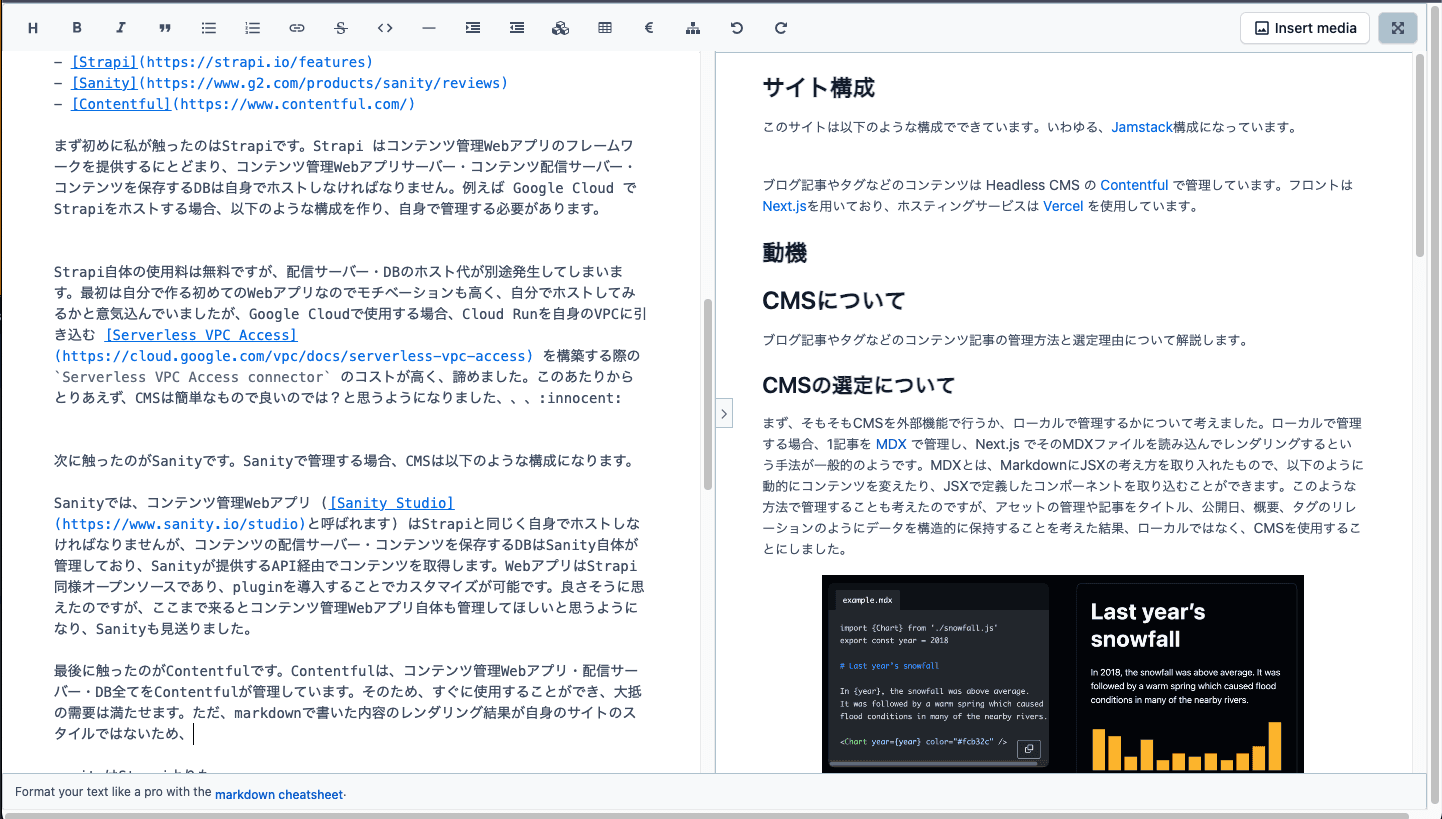Select the heading format icon
The height and width of the screenshot is (819, 1442).
point(32,28)
